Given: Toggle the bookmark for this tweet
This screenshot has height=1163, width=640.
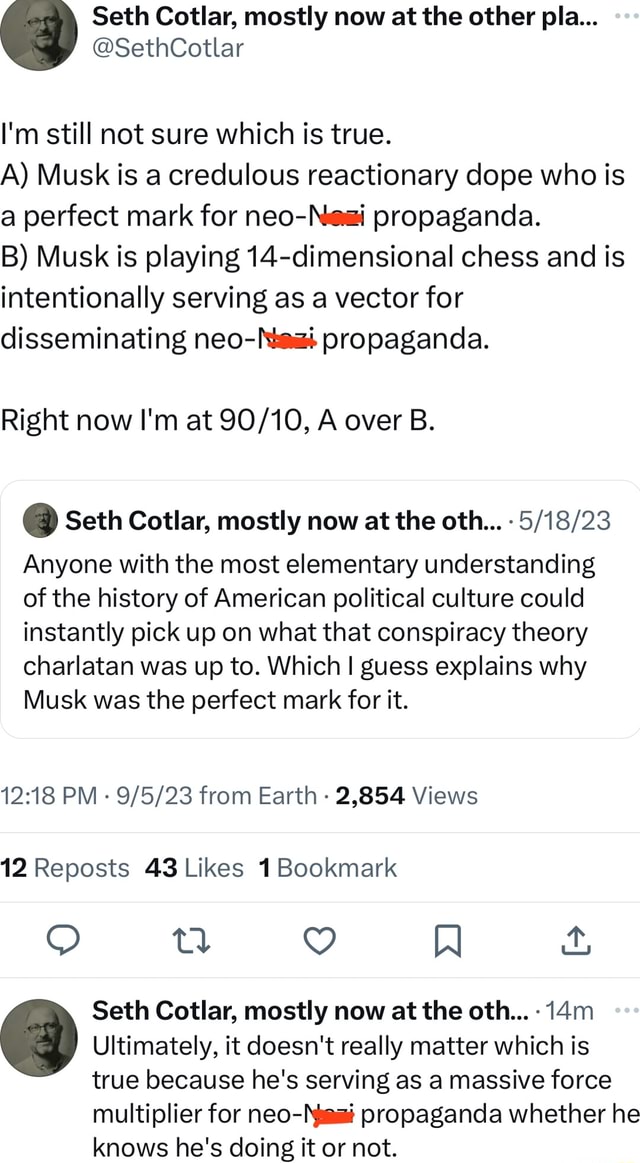Looking at the screenshot, I should (447, 940).
